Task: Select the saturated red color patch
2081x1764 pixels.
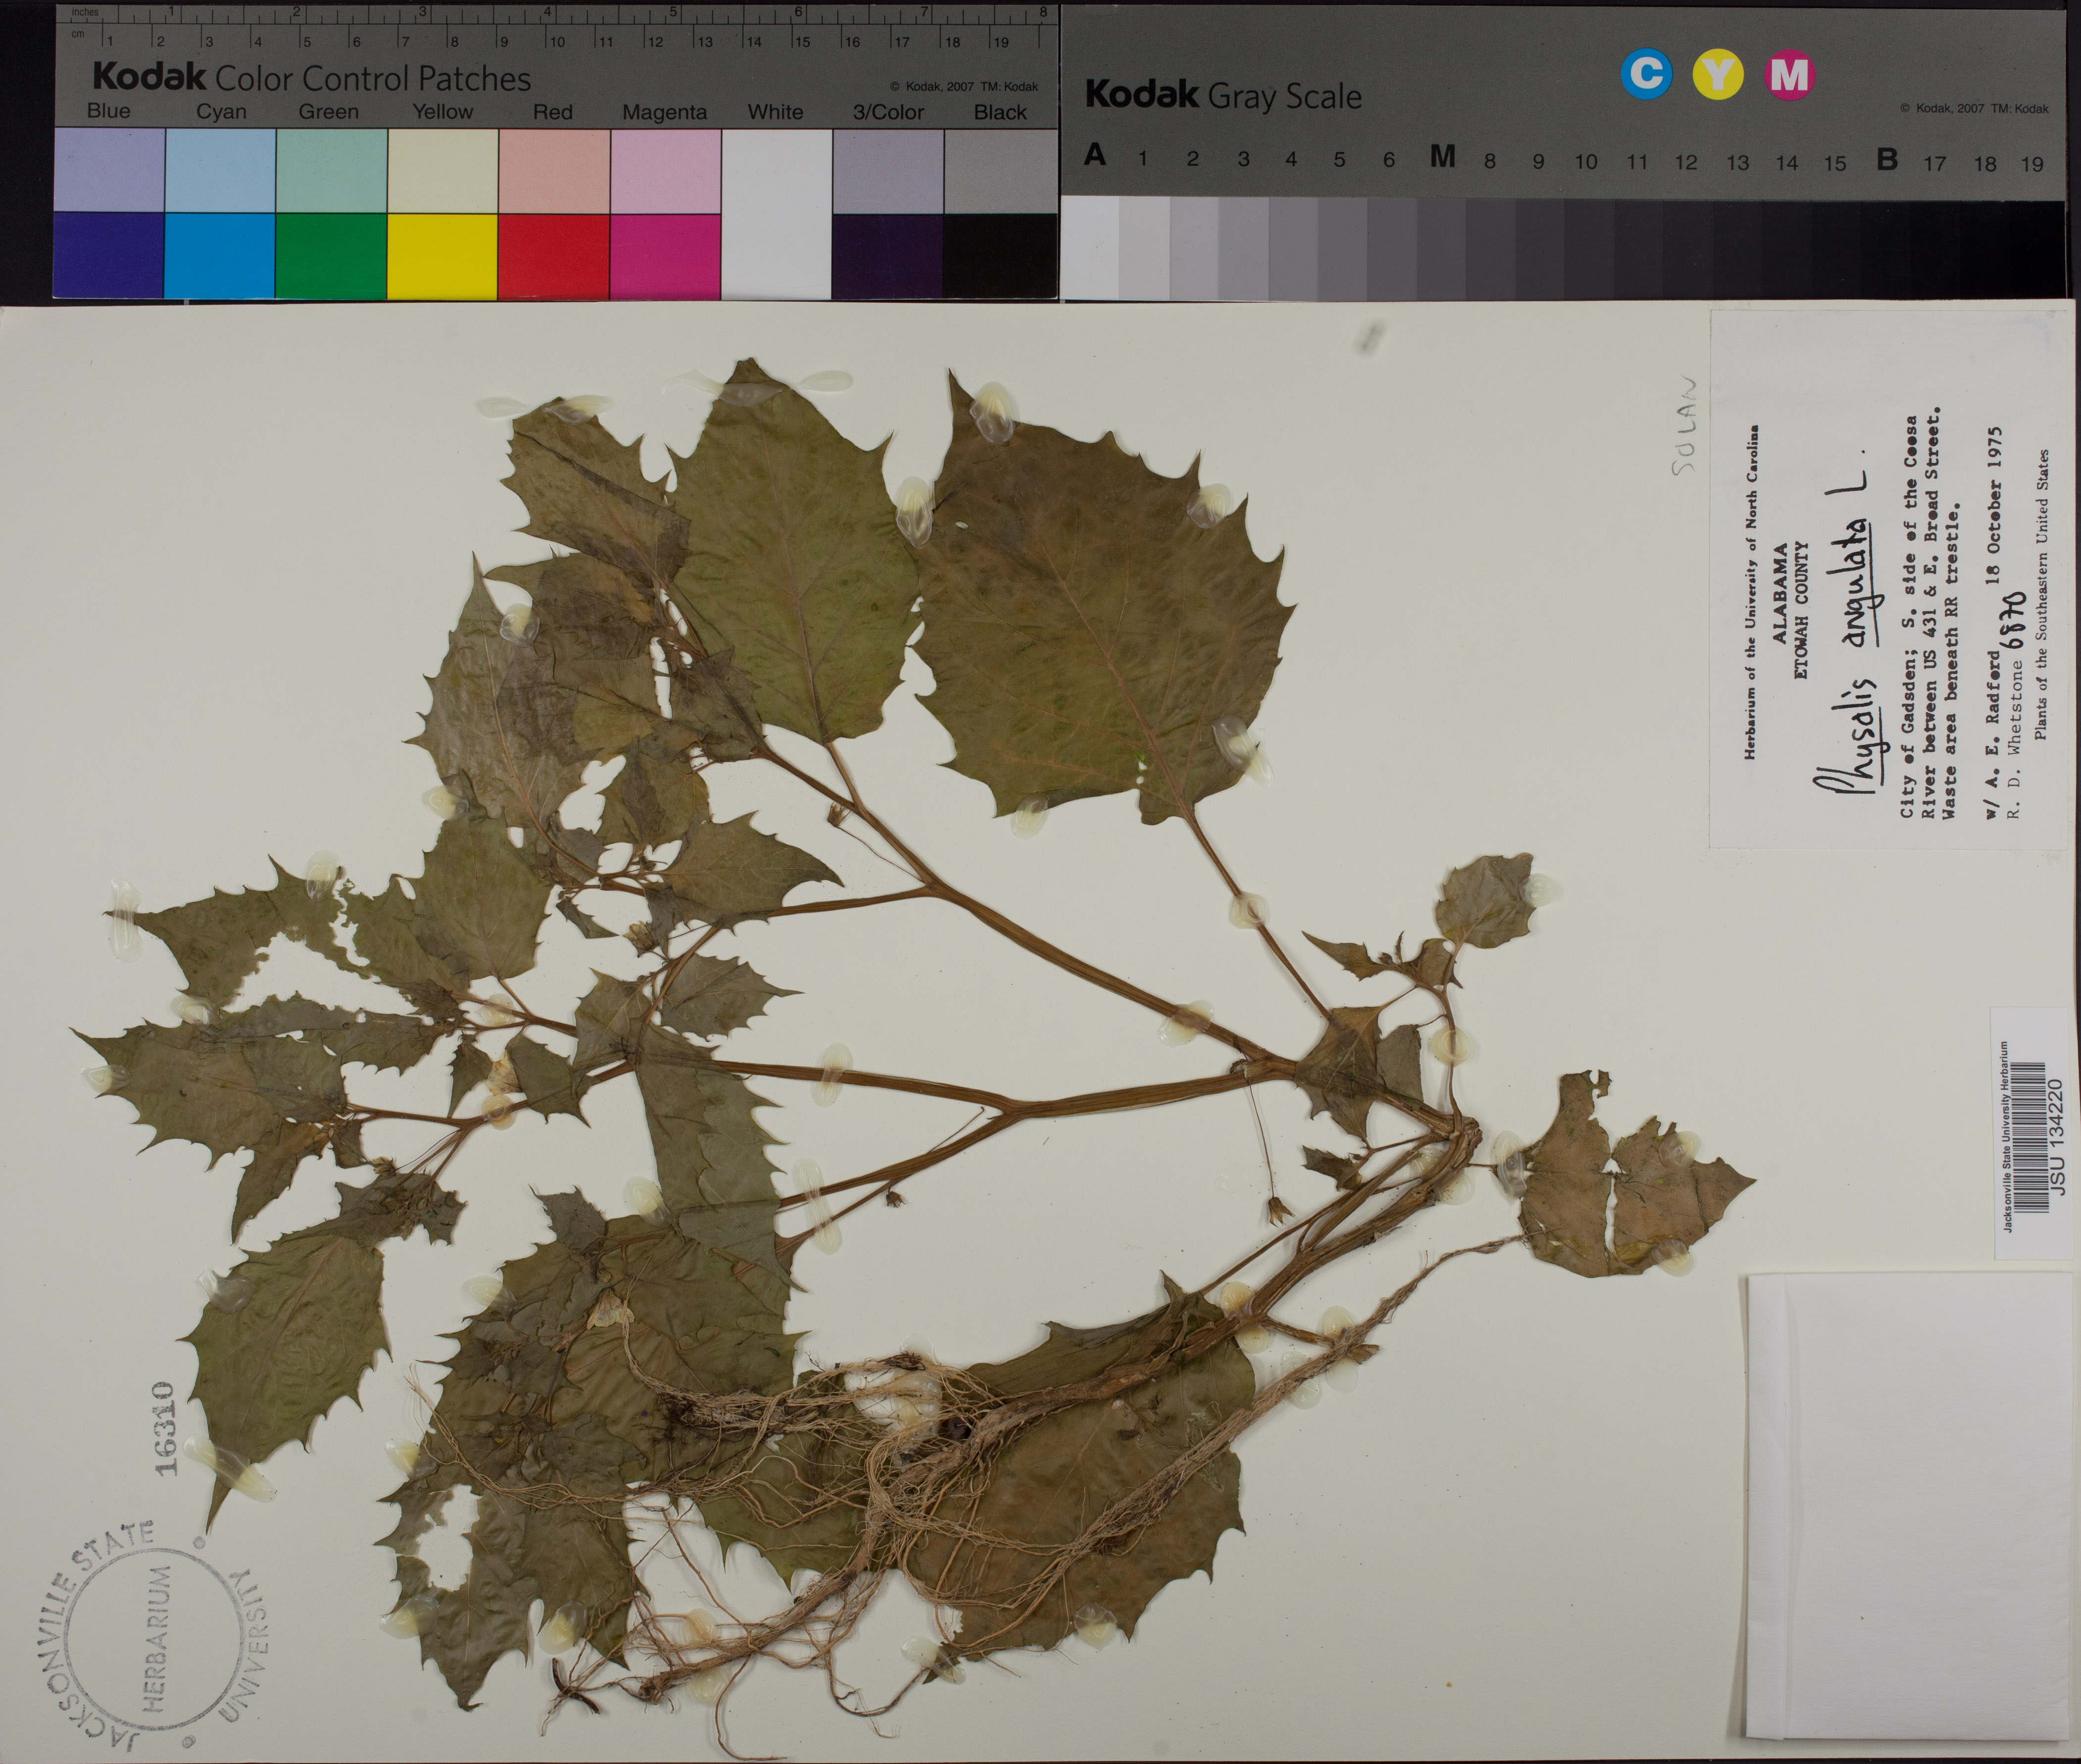Action: click(x=553, y=256)
